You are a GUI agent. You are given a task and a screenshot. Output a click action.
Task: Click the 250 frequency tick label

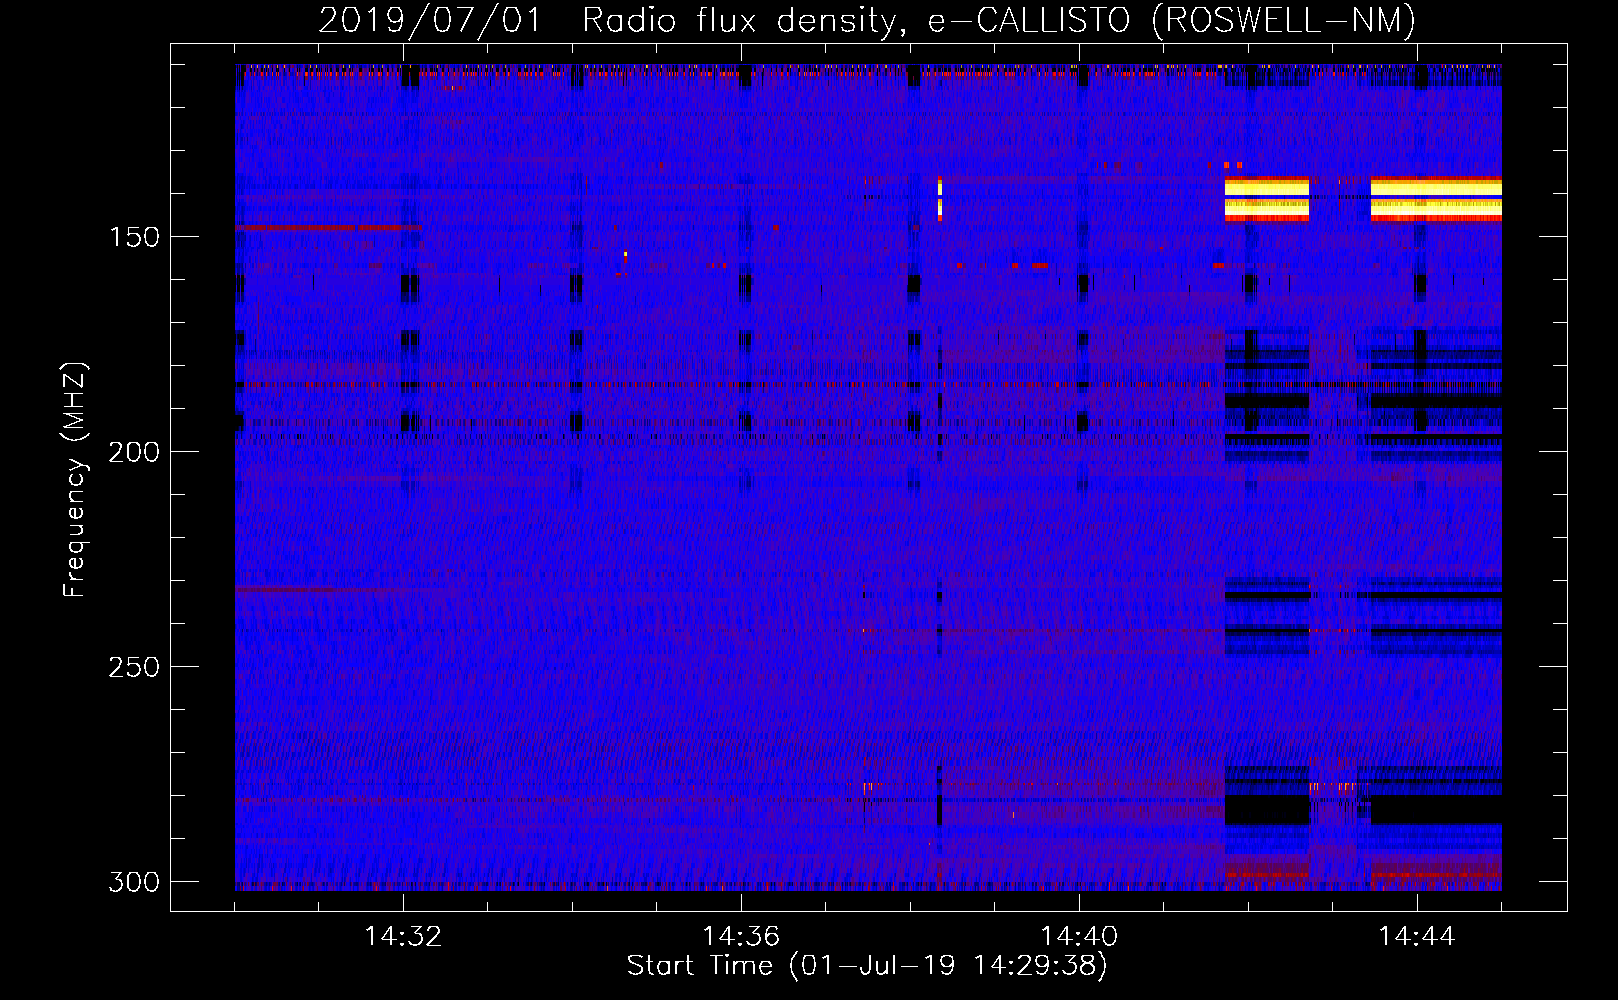pyautogui.click(x=134, y=667)
